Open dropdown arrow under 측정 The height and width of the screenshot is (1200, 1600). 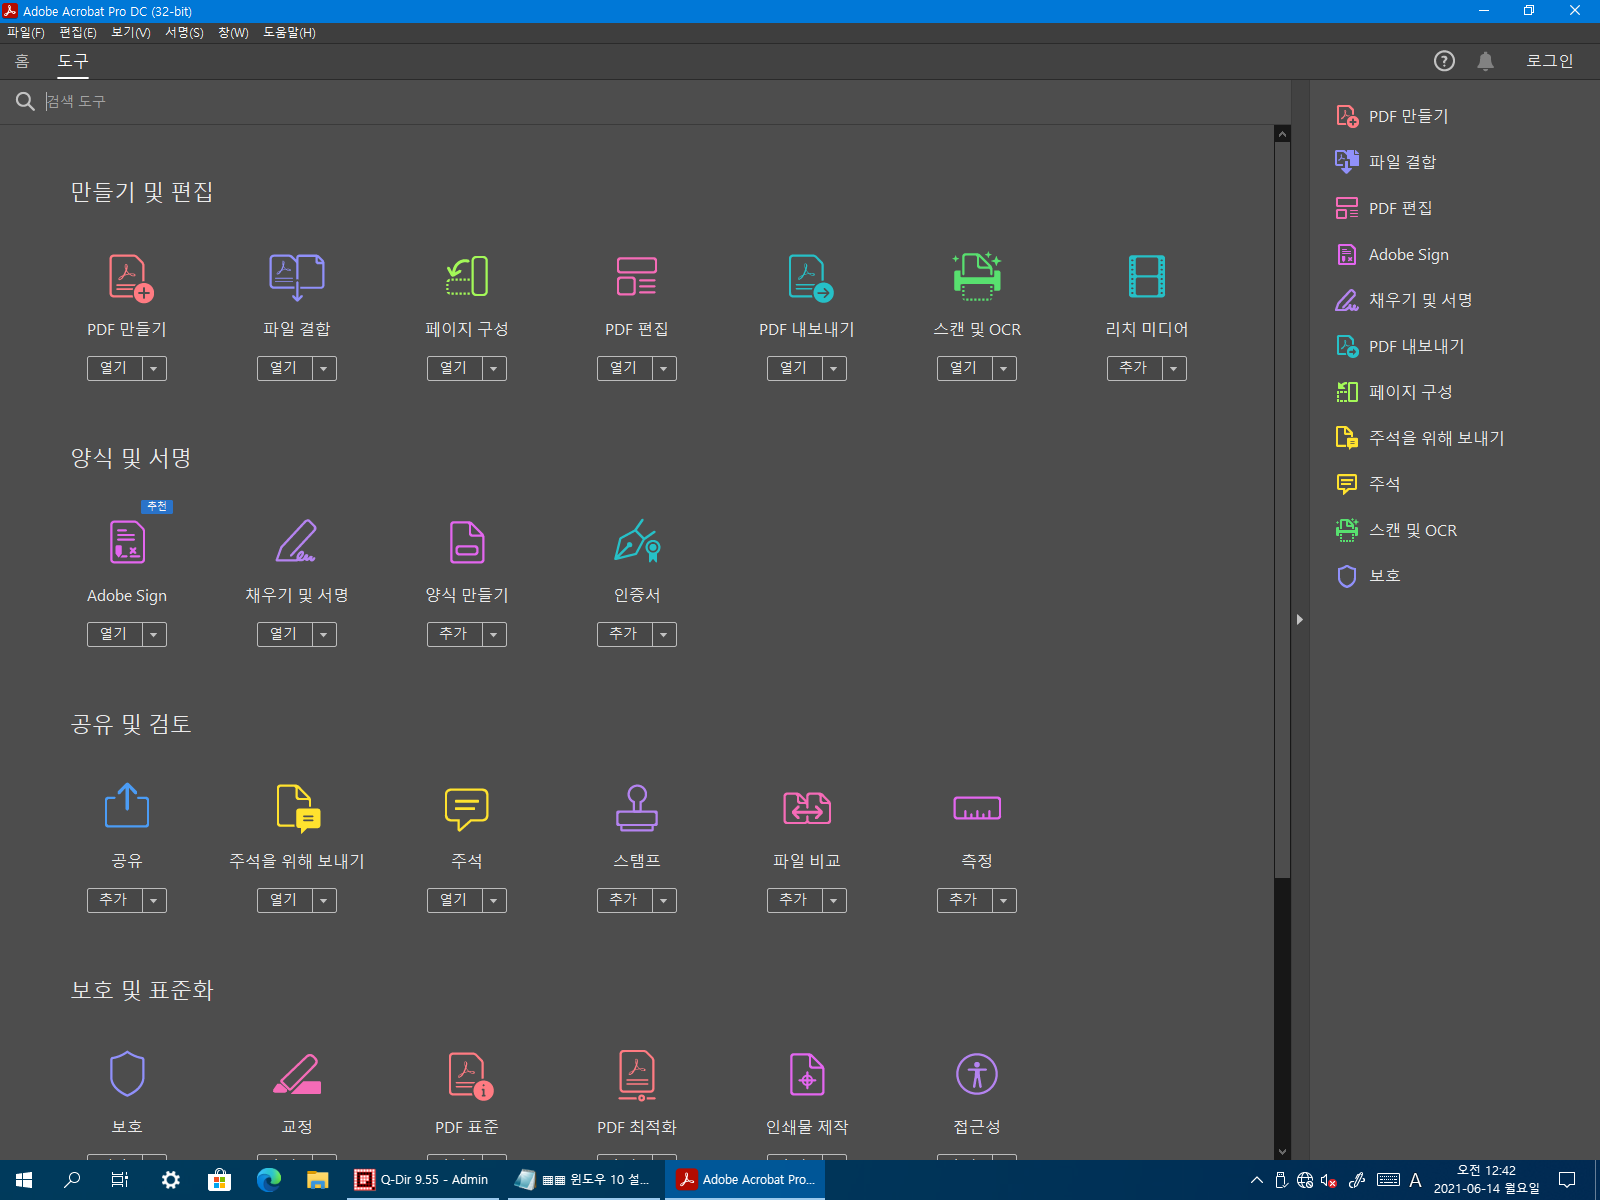pyautogui.click(x=1003, y=900)
